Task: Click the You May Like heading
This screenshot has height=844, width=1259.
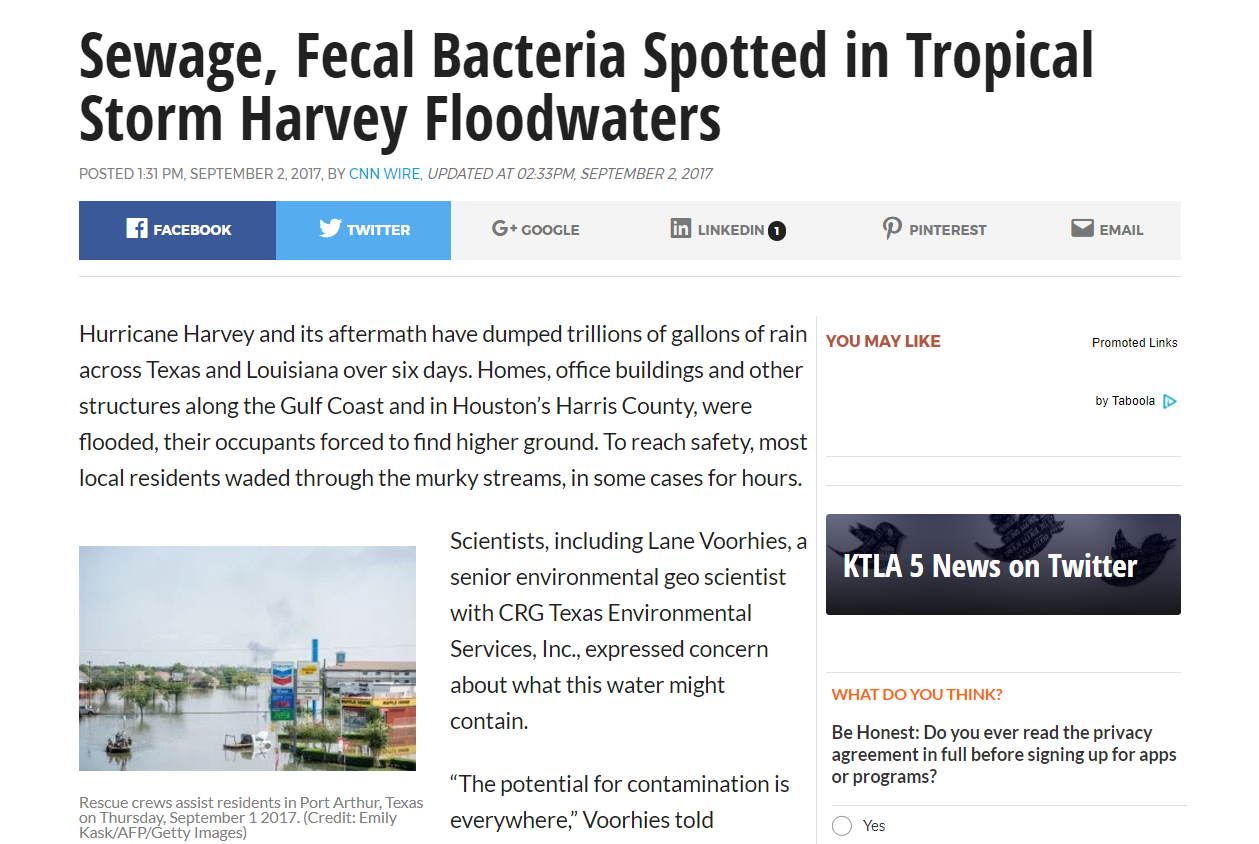Action: [883, 342]
